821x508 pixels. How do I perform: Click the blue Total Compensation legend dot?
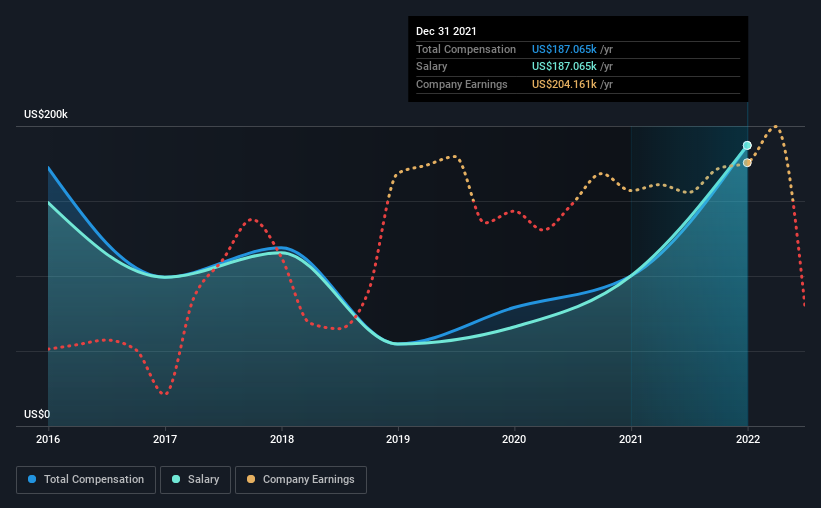(32, 479)
